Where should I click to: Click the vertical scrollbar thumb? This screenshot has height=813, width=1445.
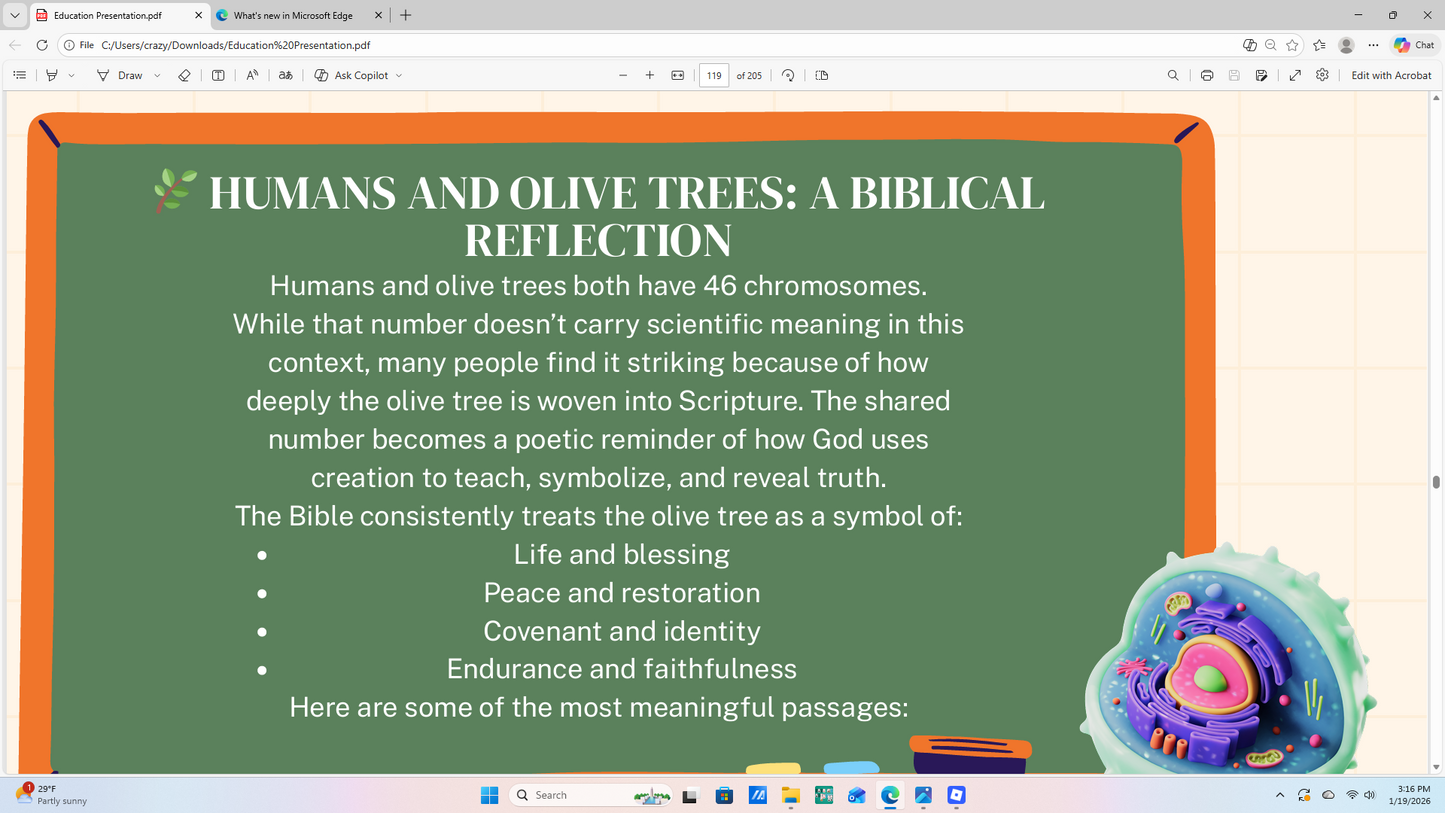tap(1437, 482)
